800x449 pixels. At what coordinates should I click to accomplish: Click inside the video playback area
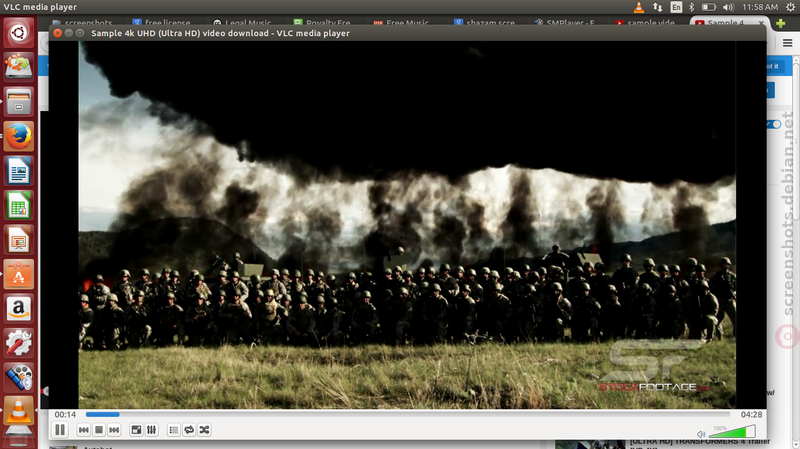coord(407,224)
